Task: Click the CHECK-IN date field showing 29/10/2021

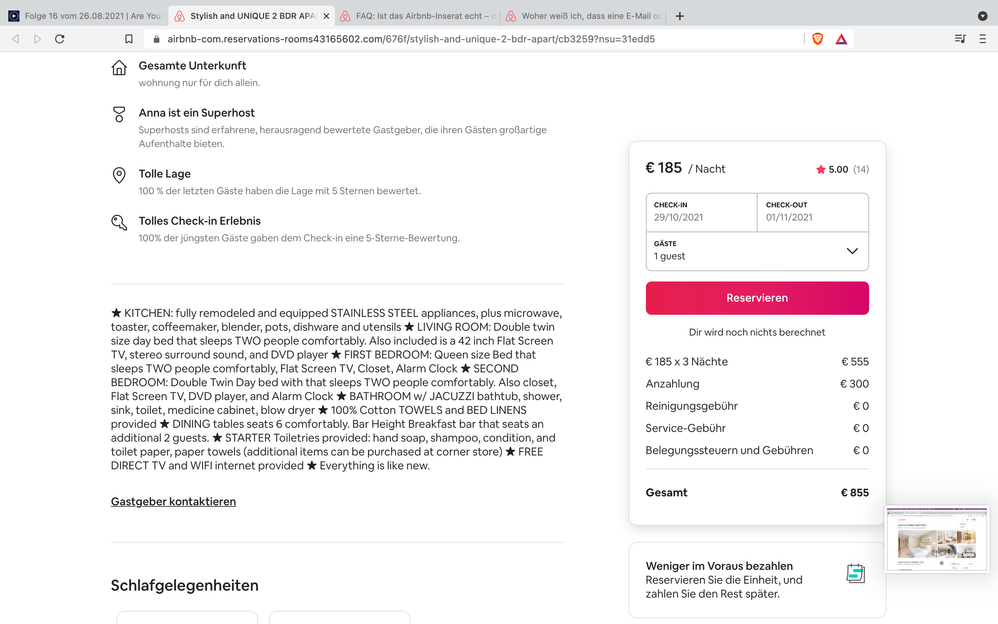Action: click(700, 210)
